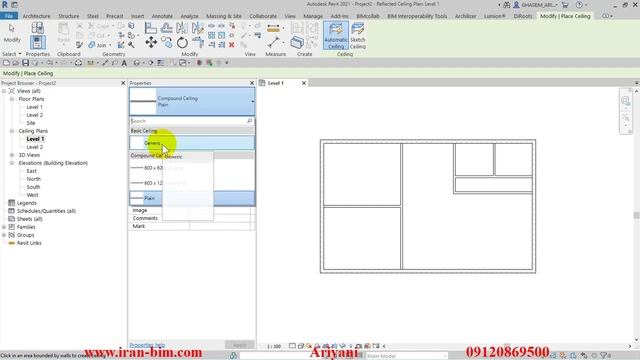Click the Text (A) icon in quick access toolbar

pyautogui.click(x=124, y=63)
